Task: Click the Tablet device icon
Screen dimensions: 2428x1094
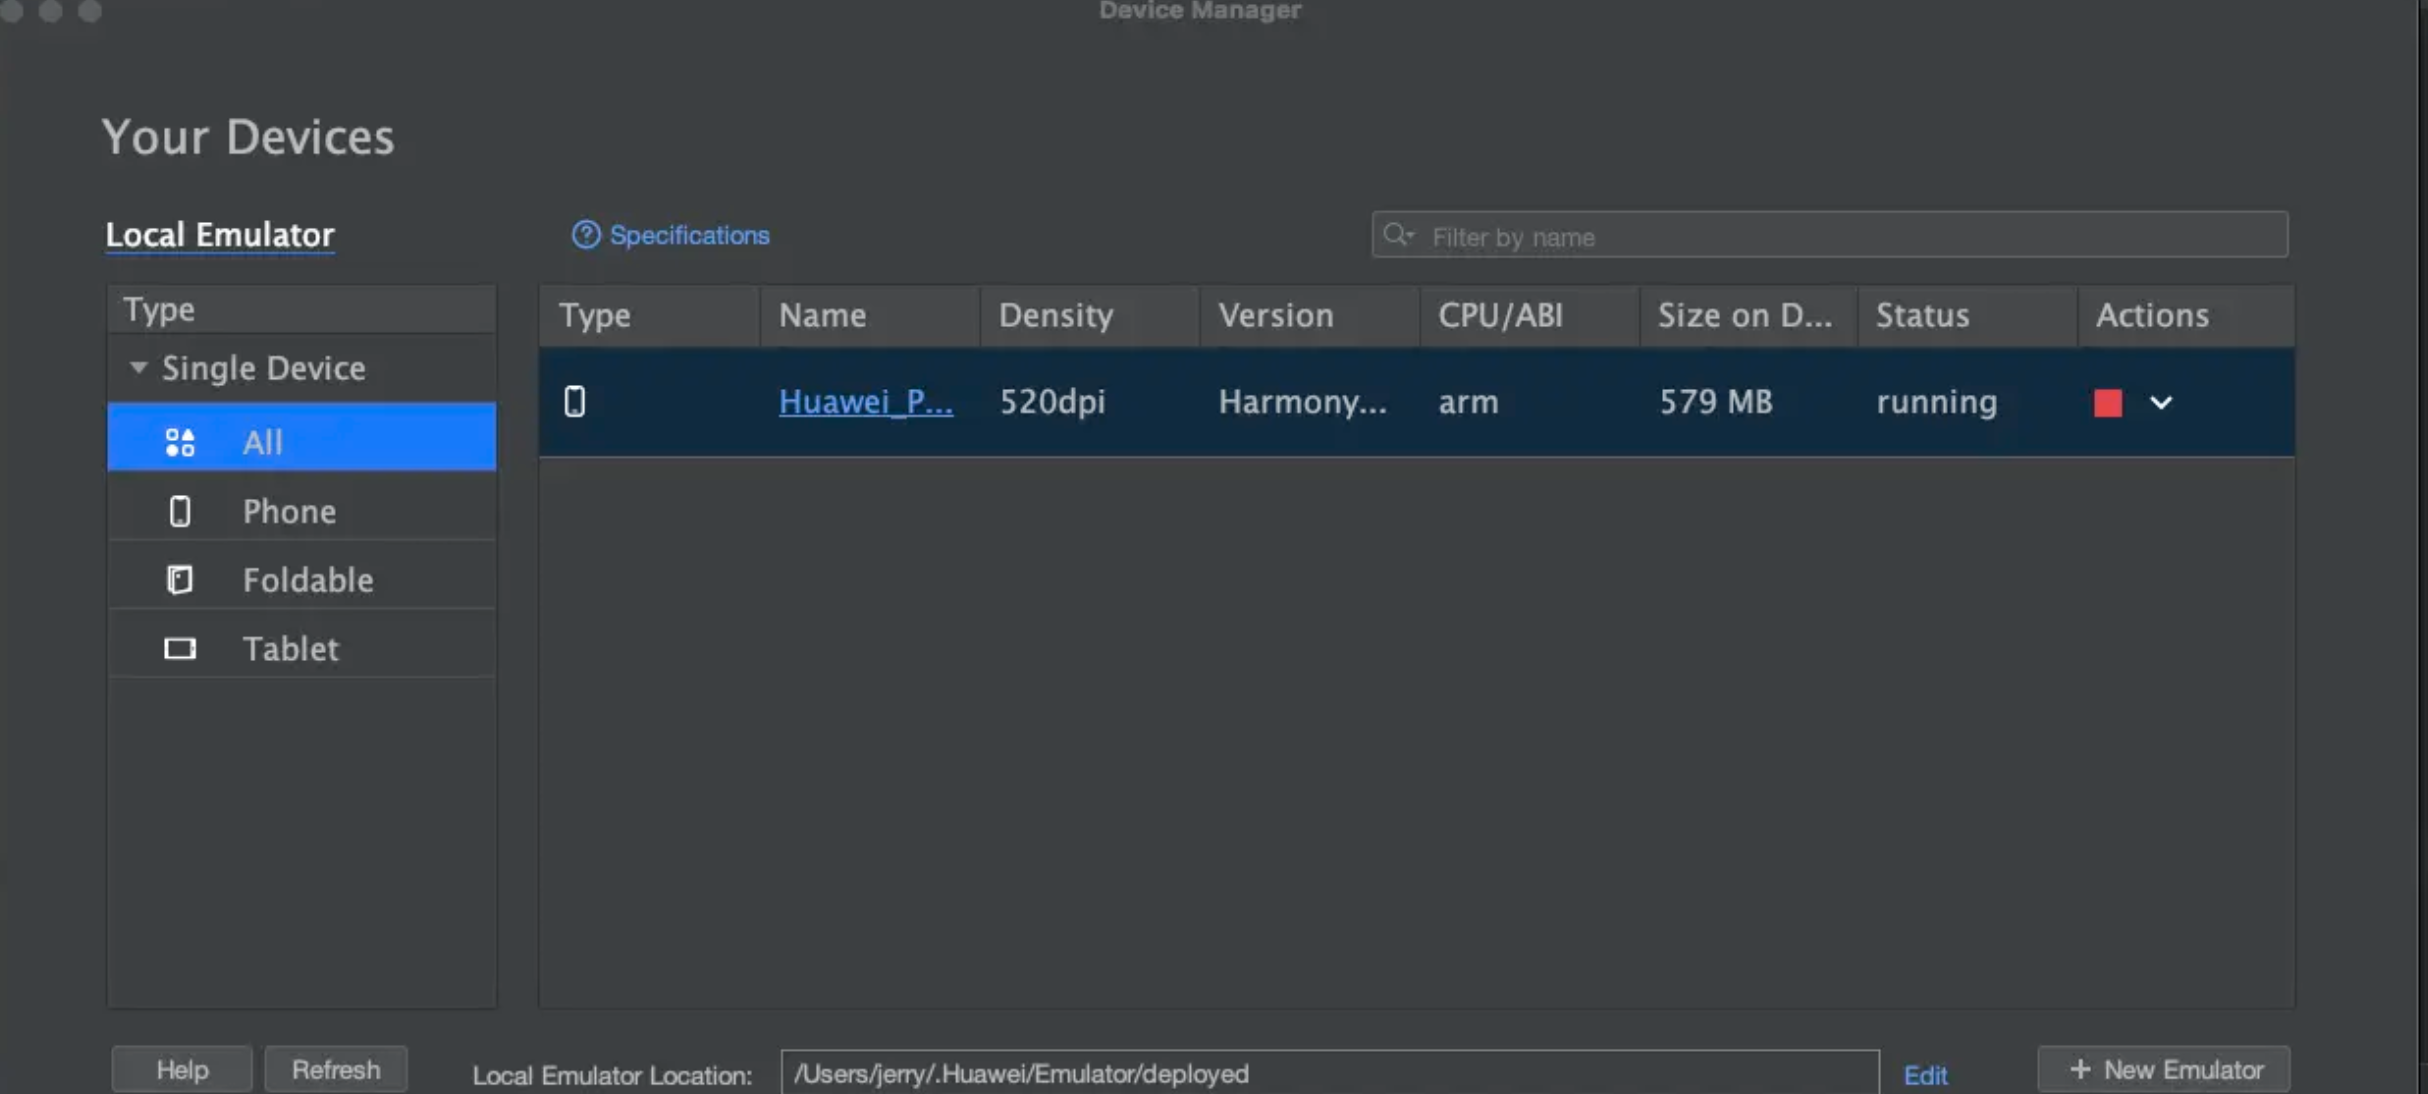Action: pyautogui.click(x=180, y=649)
